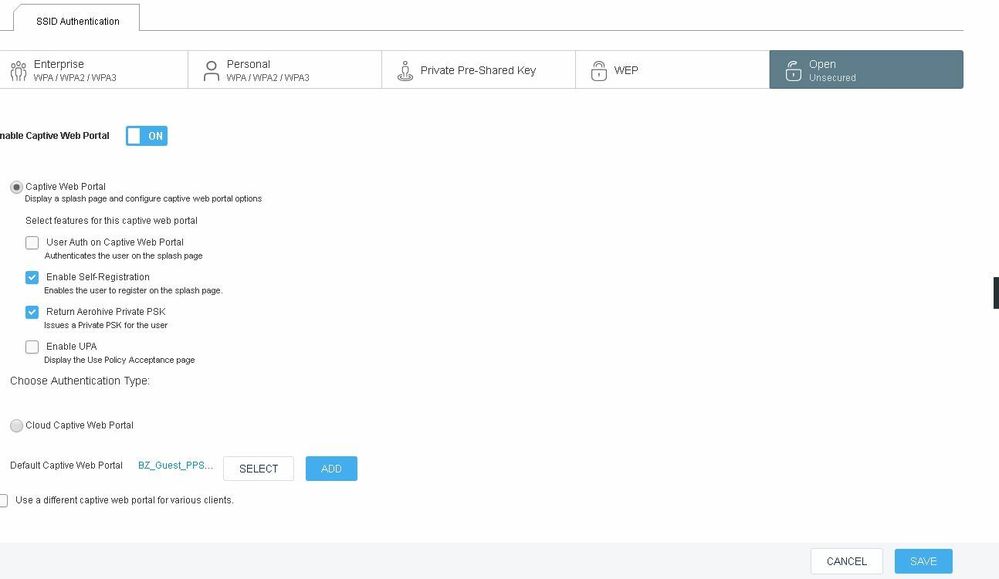
Task: Uncheck the Enable Self-Registration checkbox
Action: (32, 277)
